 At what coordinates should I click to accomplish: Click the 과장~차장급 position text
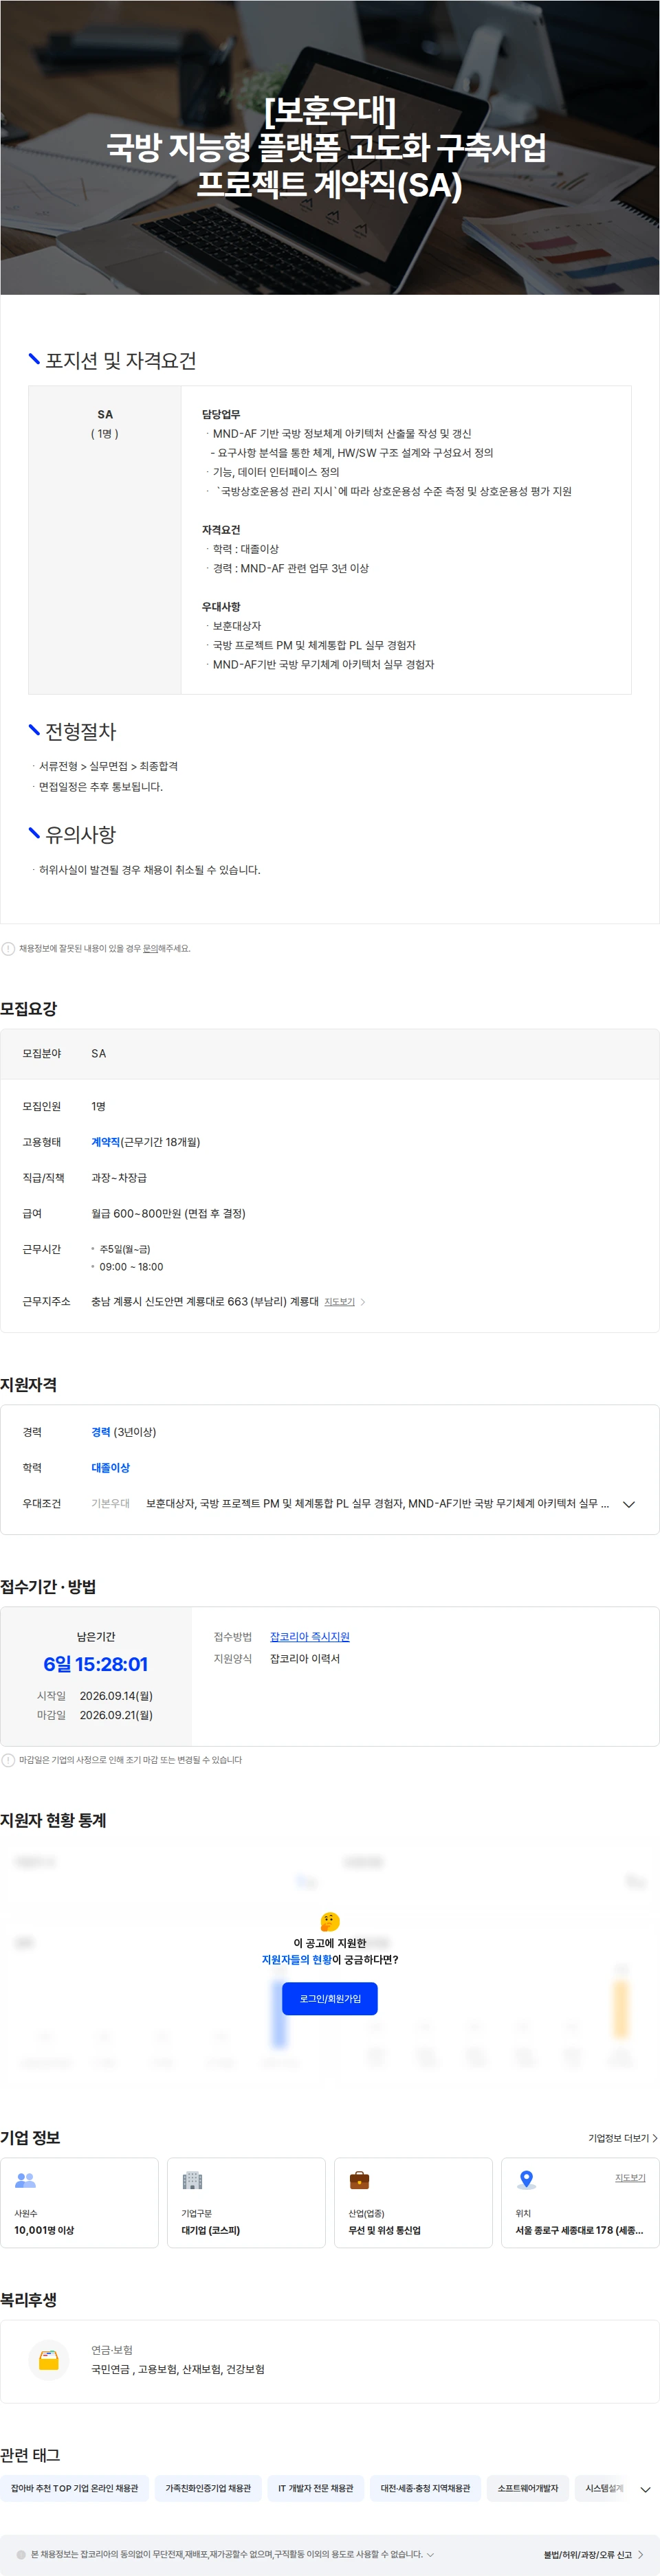pyautogui.click(x=118, y=1178)
